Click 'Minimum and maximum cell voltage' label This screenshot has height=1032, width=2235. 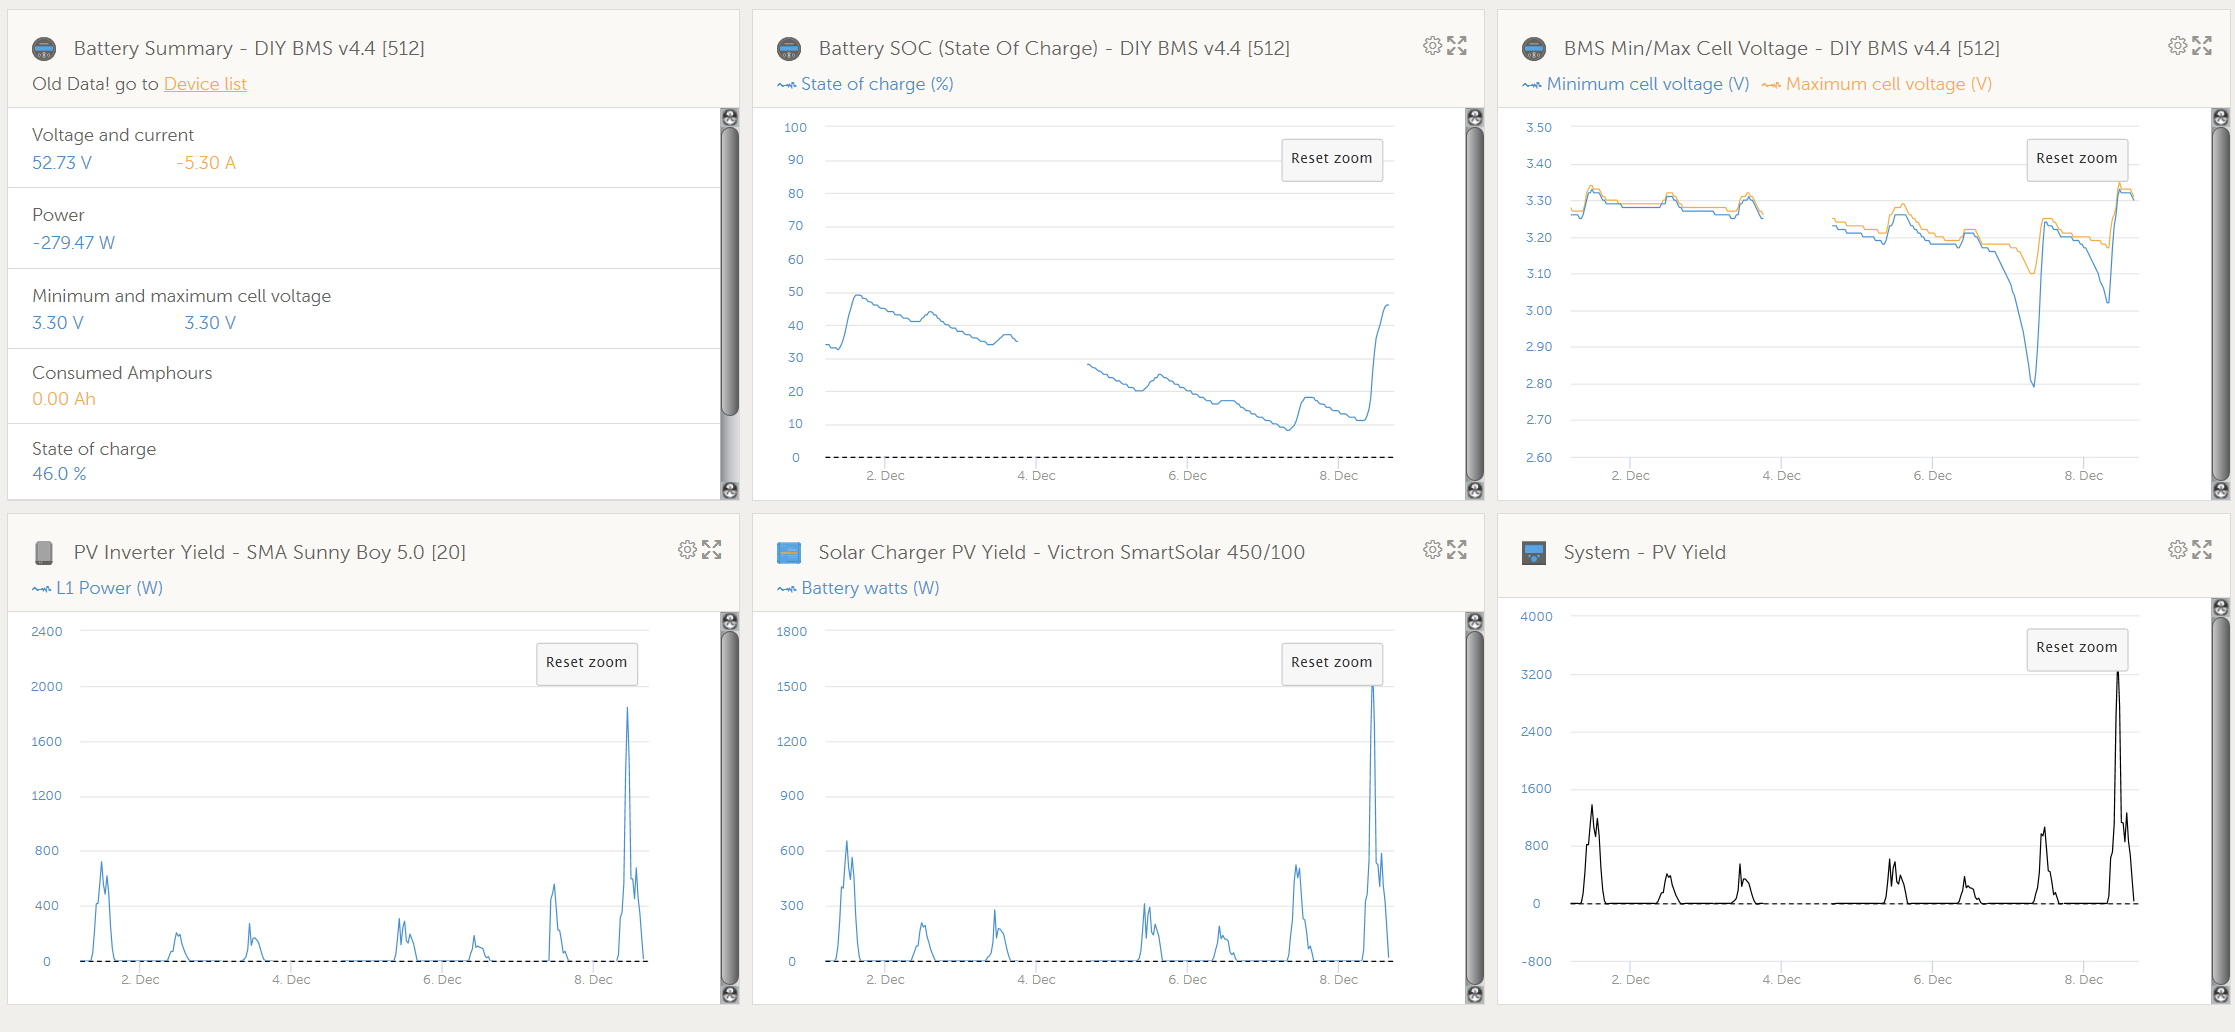[x=181, y=296]
